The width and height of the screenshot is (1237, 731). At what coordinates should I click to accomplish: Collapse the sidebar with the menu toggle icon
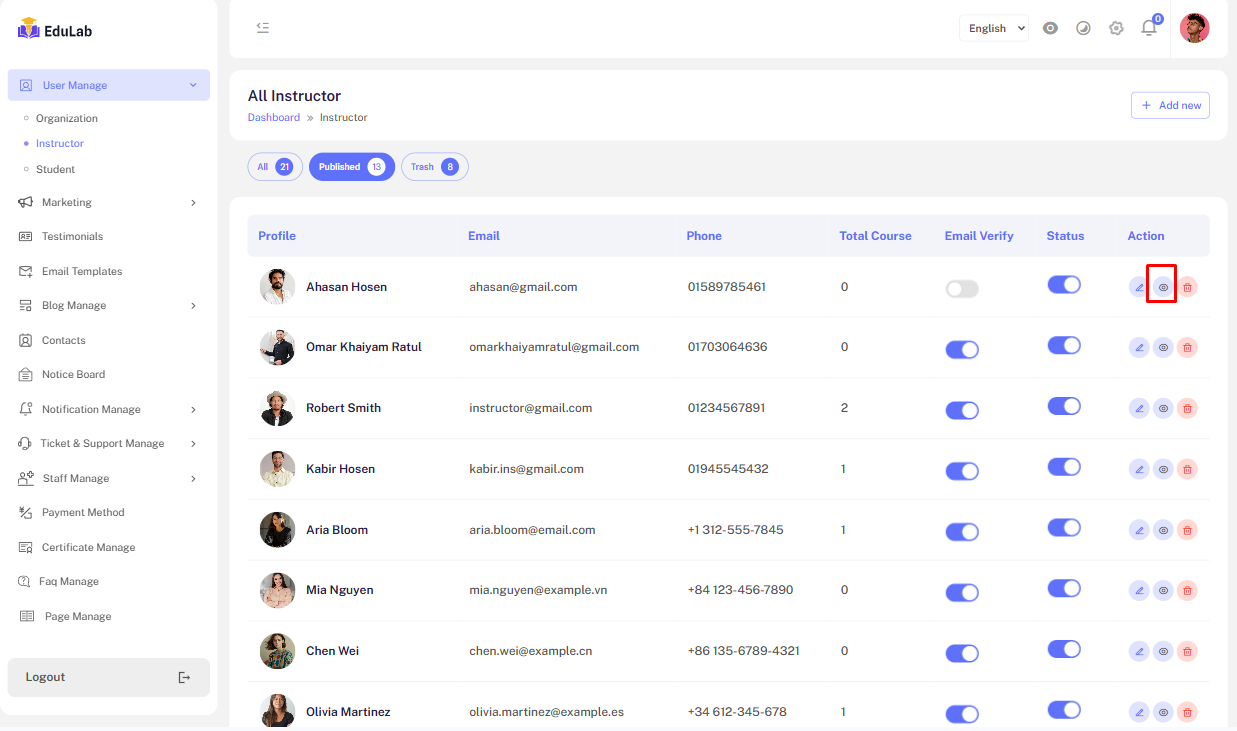[x=263, y=28]
